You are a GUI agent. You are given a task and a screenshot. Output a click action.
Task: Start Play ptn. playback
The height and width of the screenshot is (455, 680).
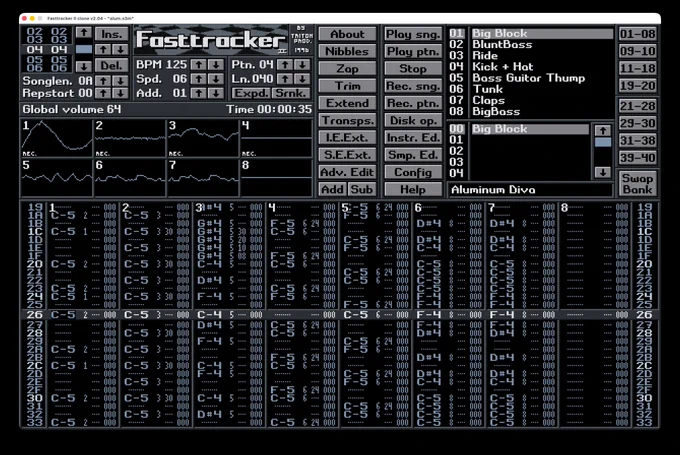point(413,51)
